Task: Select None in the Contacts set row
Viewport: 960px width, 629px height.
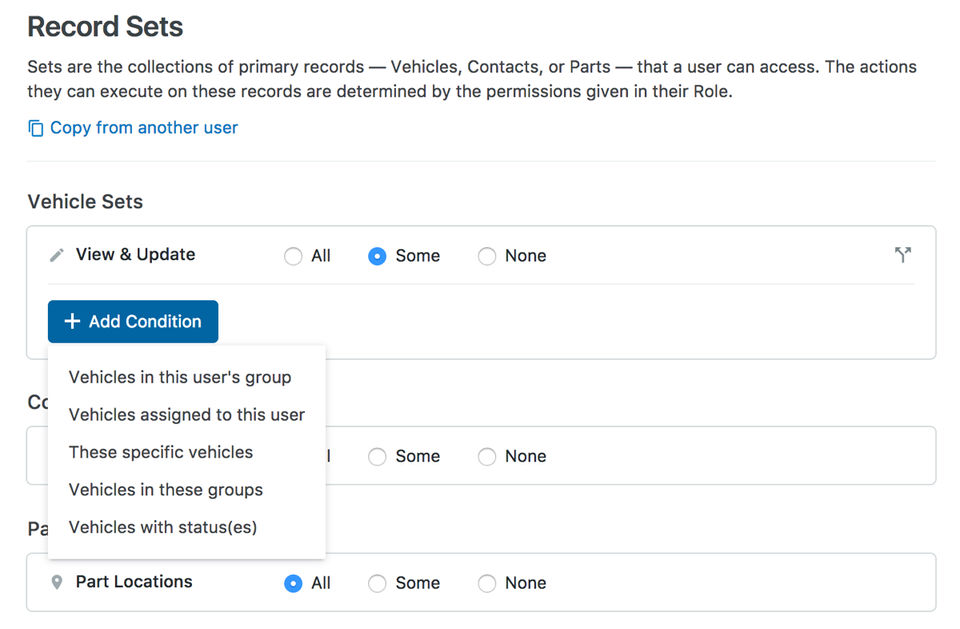Action: pos(487,457)
